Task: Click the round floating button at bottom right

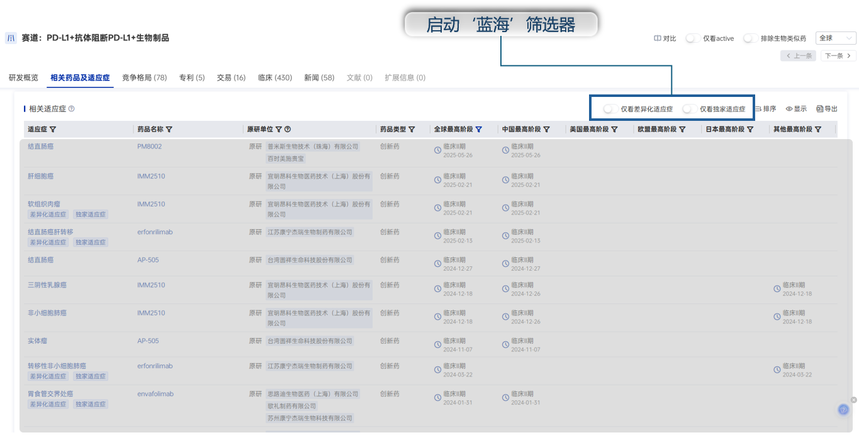Action: pos(843,410)
